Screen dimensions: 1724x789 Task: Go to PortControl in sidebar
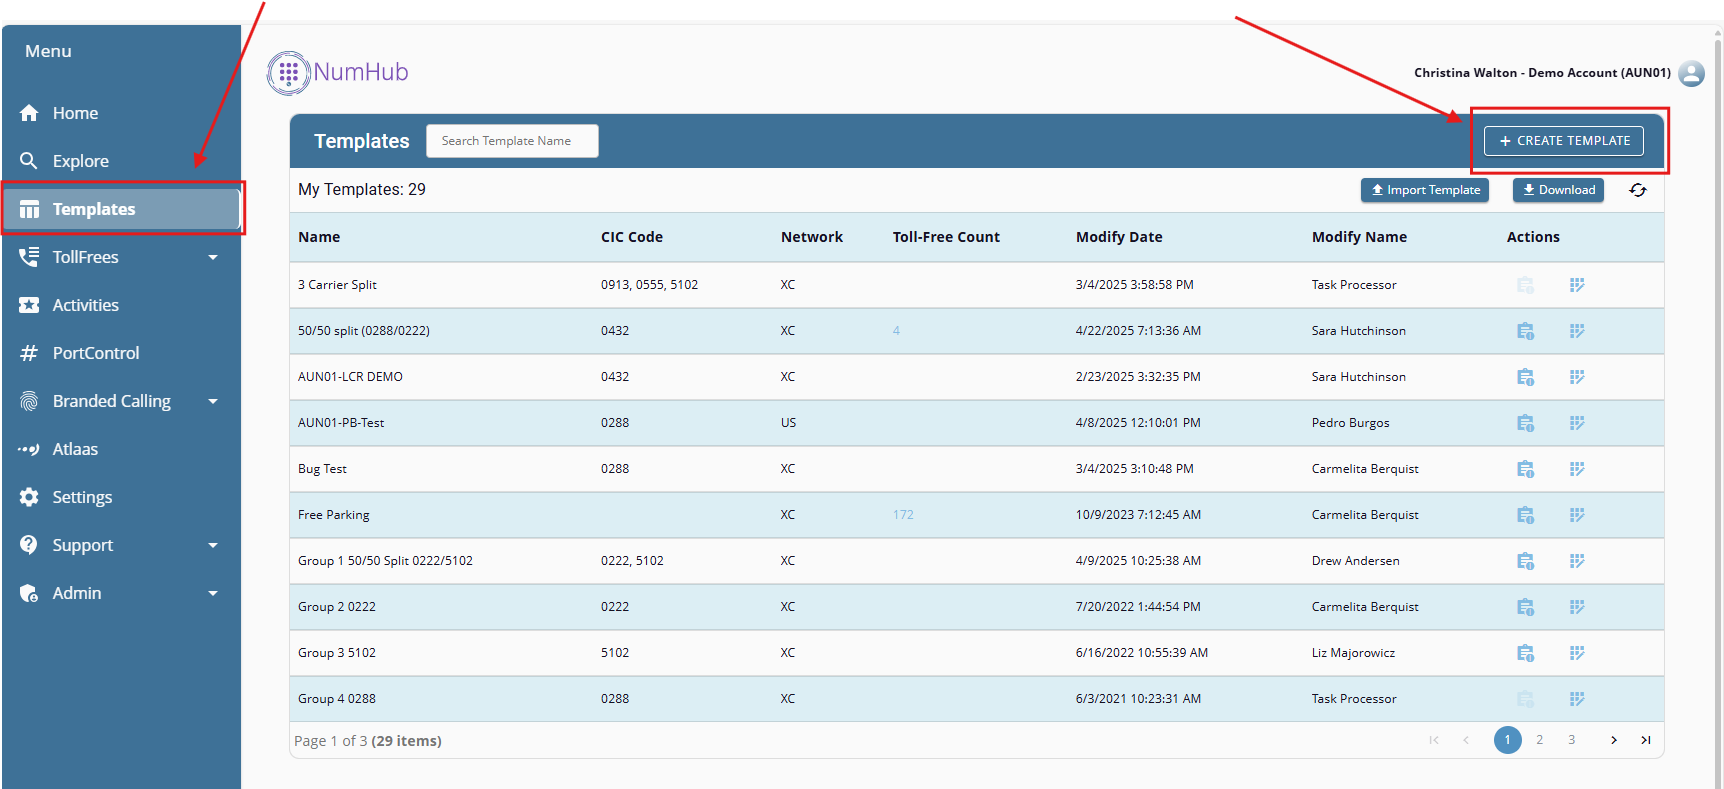(95, 353)
